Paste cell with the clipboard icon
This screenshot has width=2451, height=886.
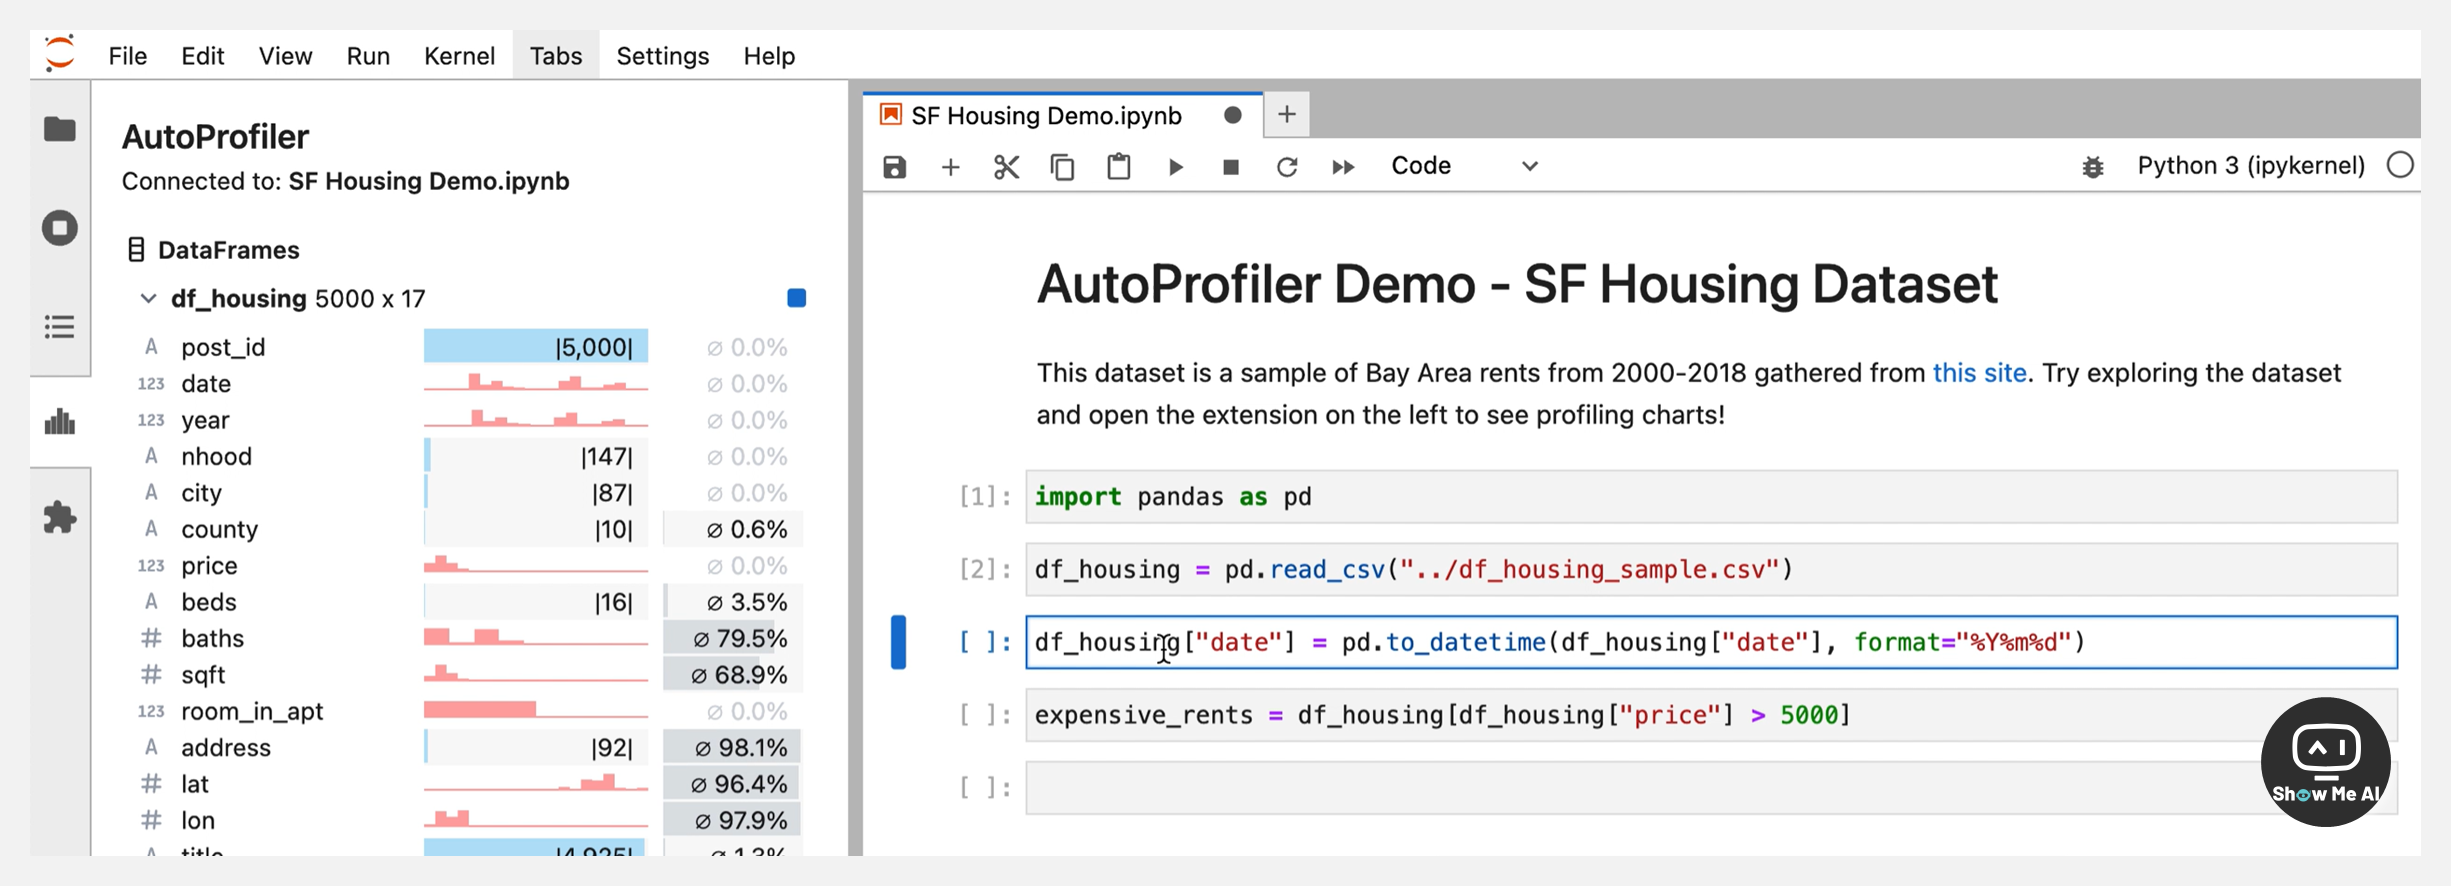pyautogui.click(x=1118, y=166)
